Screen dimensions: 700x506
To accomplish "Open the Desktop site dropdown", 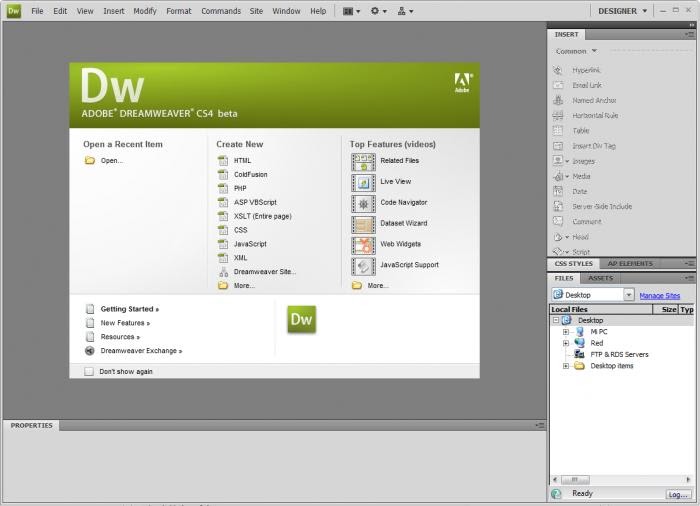I will pos(629,295).
